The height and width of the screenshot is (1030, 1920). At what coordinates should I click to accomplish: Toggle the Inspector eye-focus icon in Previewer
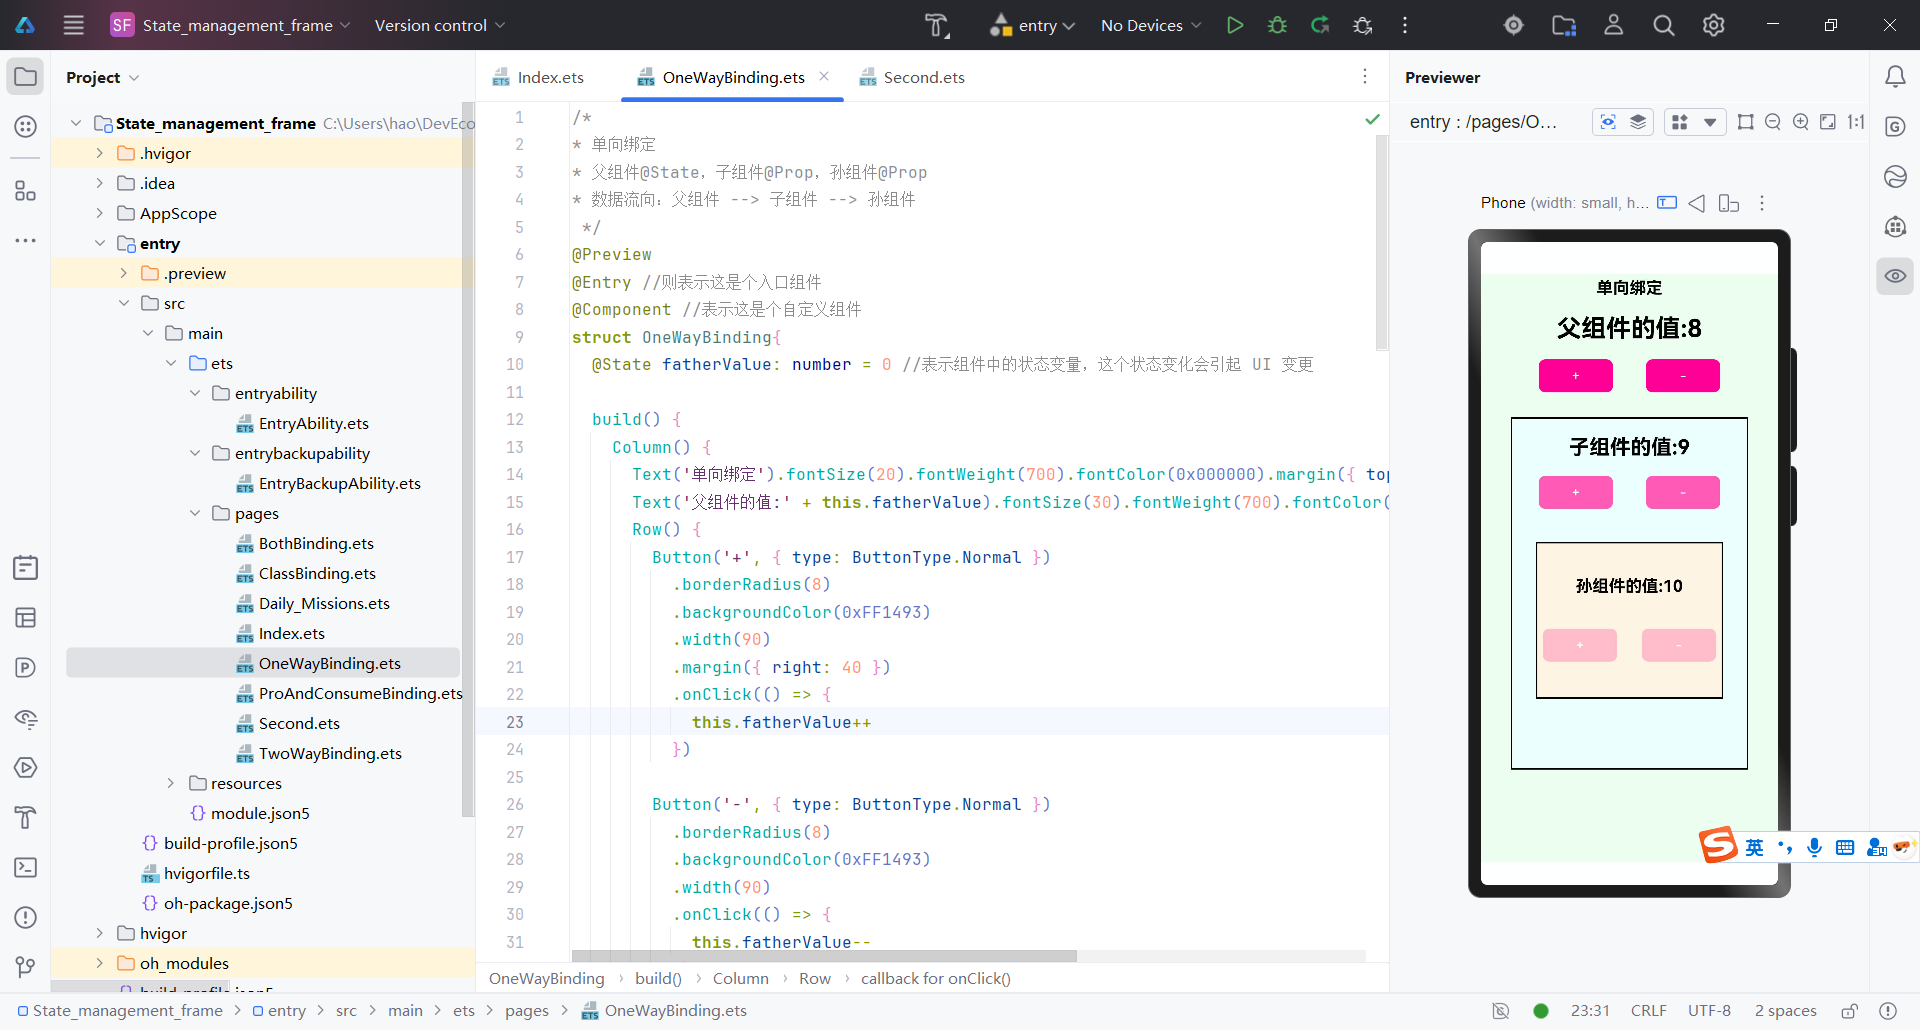pyautogui.click(x=1608, y=122)
